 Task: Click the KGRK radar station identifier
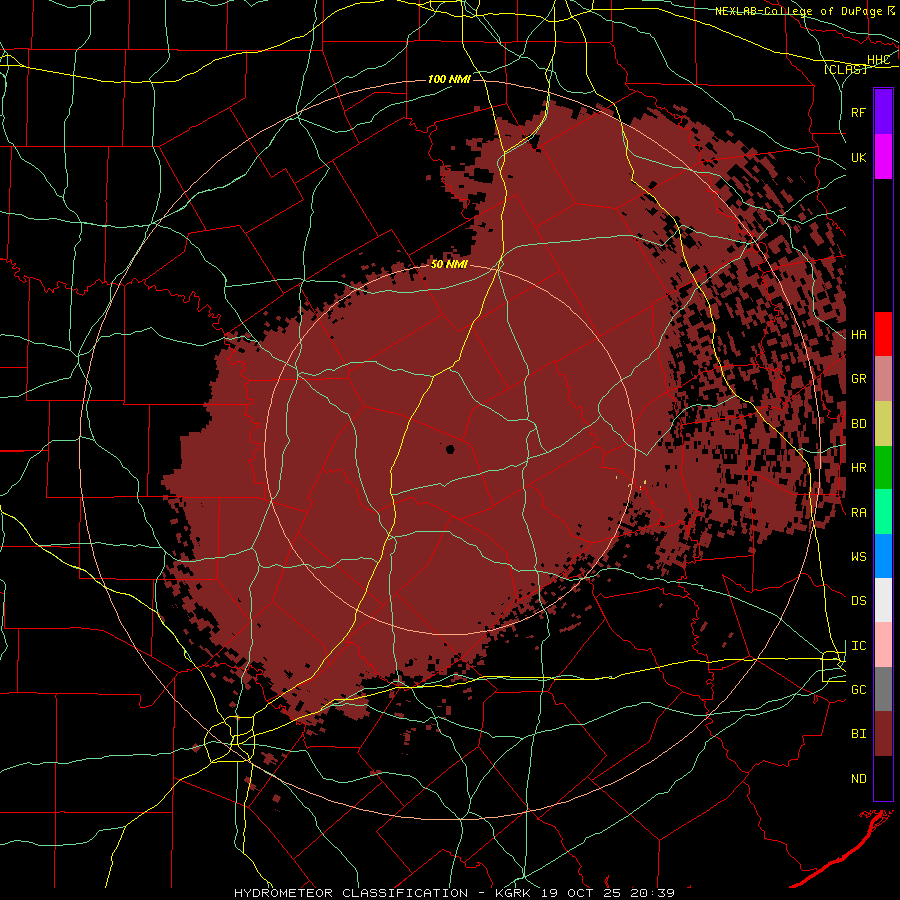pyautogui.click(x=514, y=893)
